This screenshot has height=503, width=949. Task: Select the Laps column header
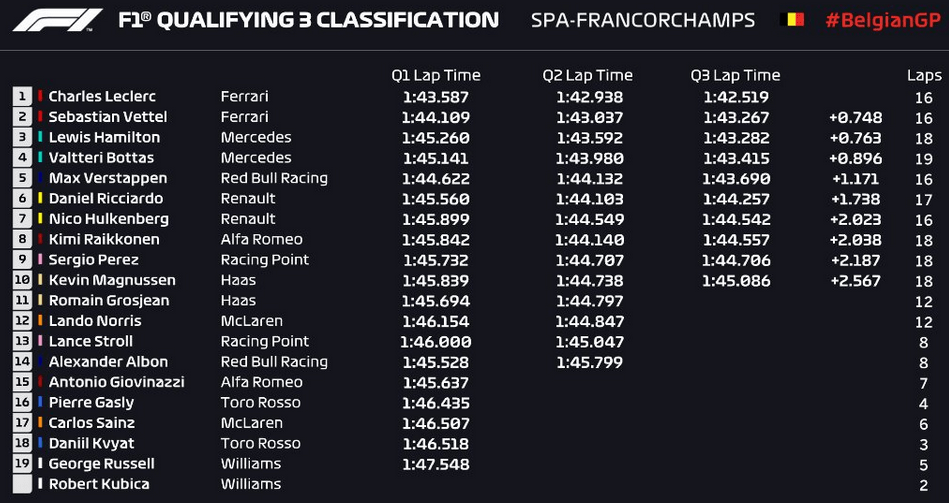924,76
